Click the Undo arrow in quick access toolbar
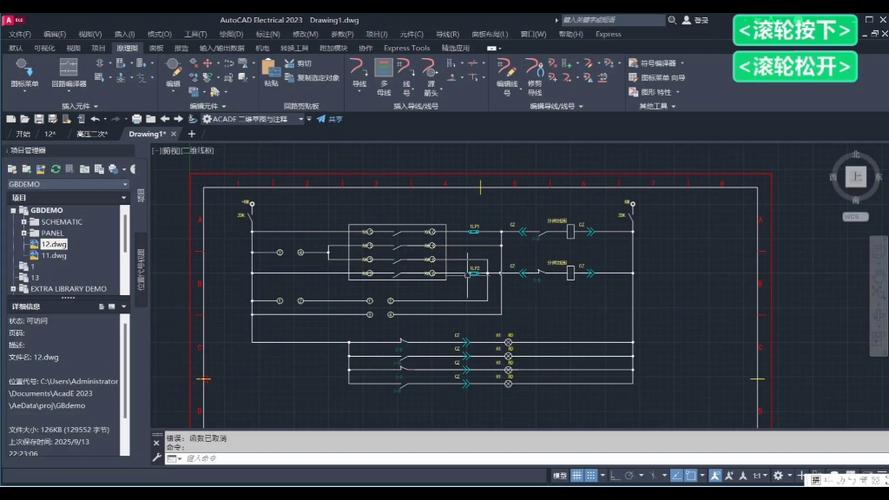The width and height of the screenshot is (889, 500). tap(95, 119)
